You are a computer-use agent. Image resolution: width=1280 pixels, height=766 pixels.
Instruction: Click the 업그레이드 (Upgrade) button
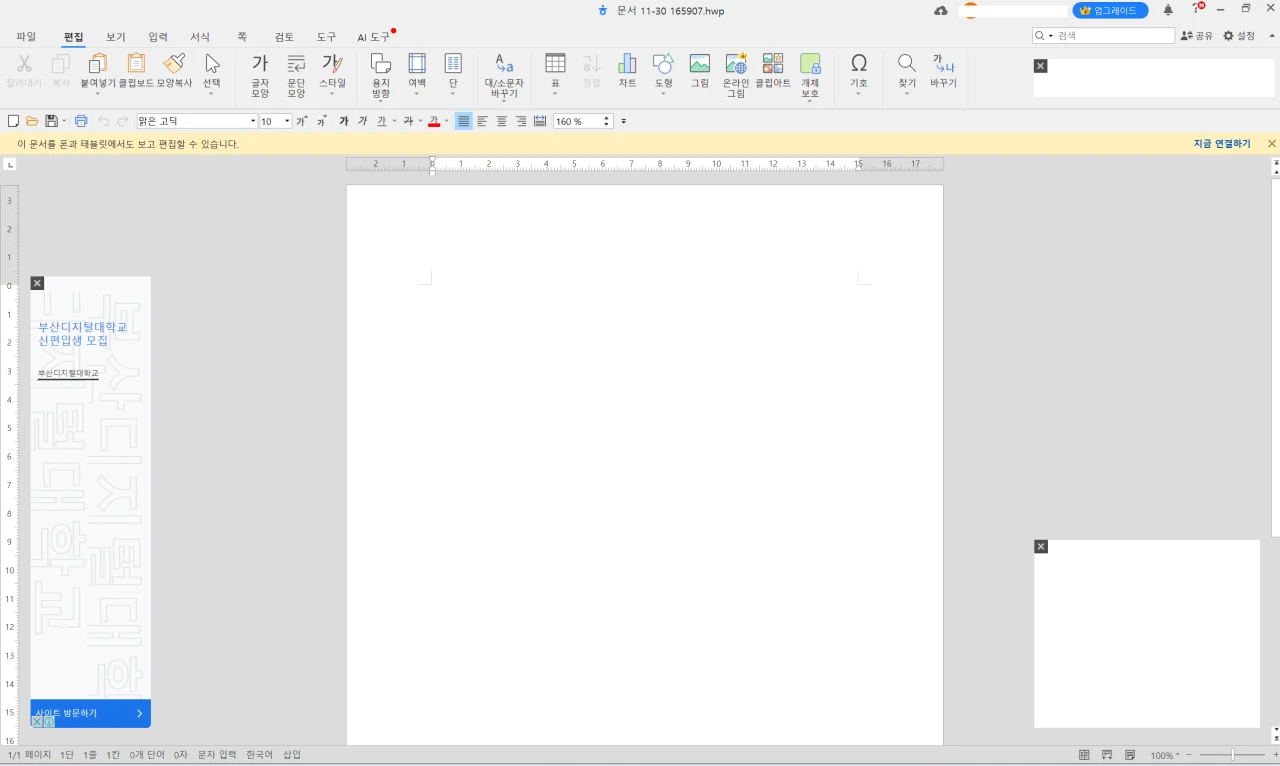[x=1110, y=10]
